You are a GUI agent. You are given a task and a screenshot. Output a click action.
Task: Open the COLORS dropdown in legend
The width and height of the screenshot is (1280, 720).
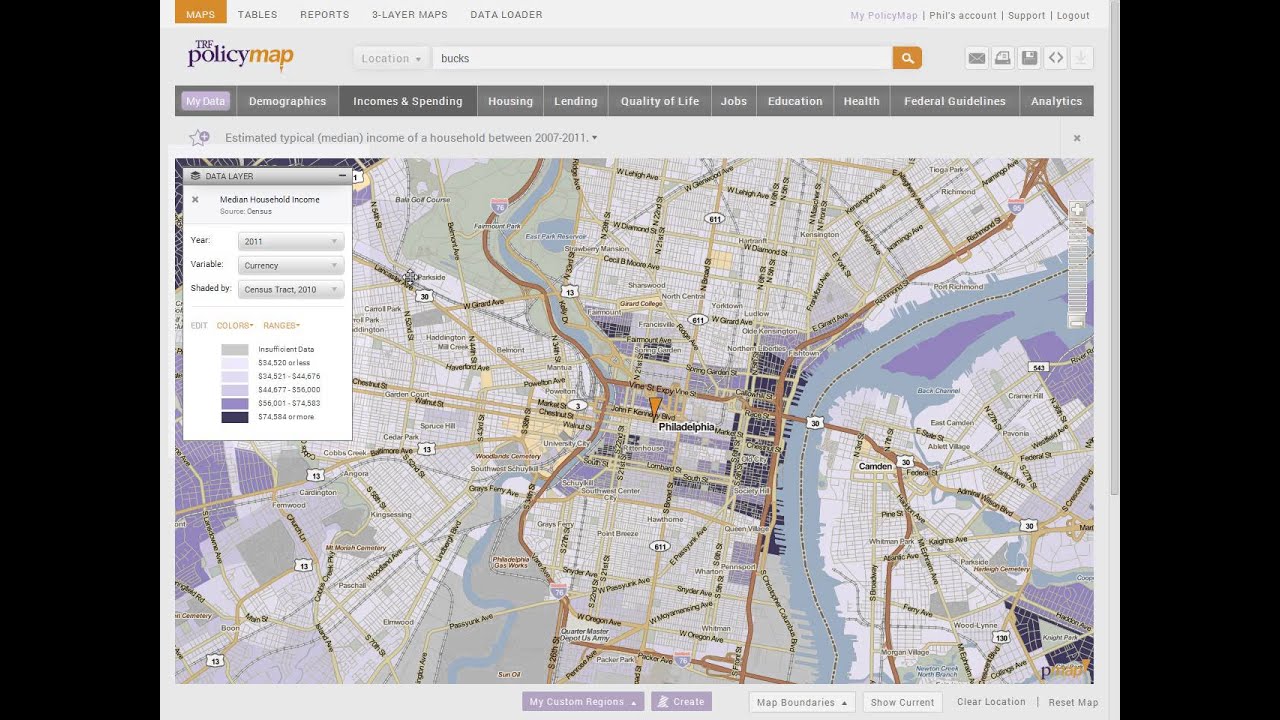235,325
